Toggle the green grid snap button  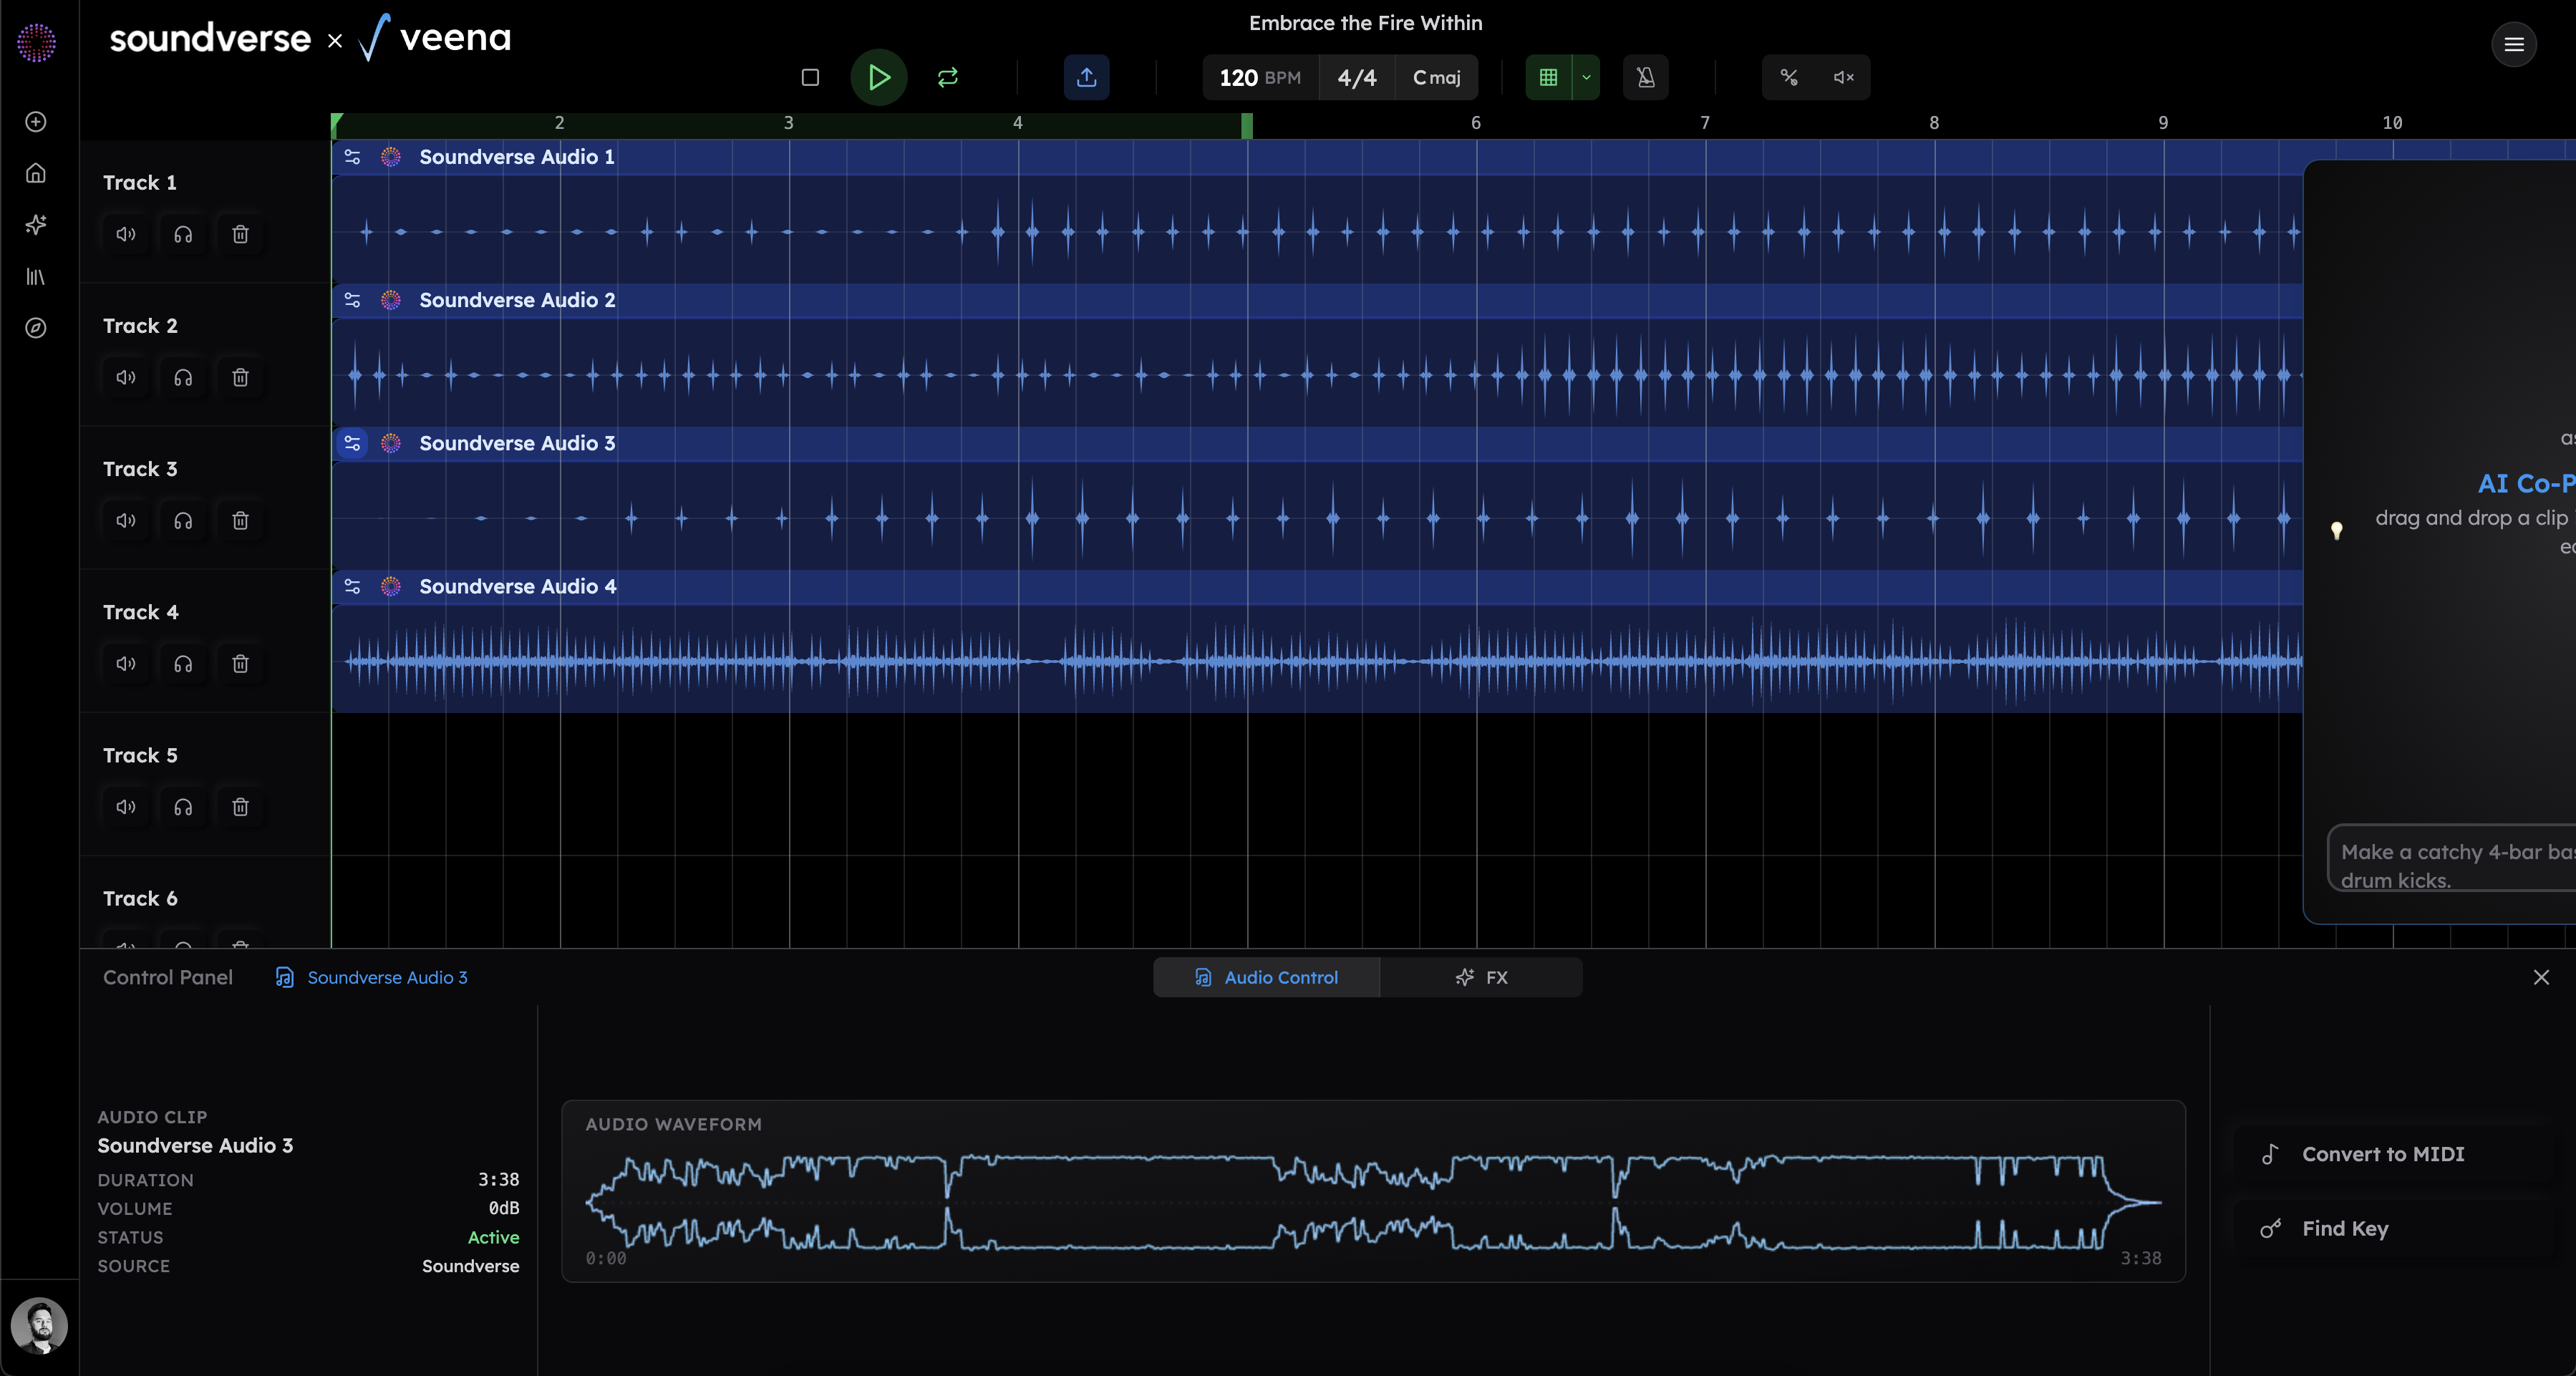[x=1549, y=77]
